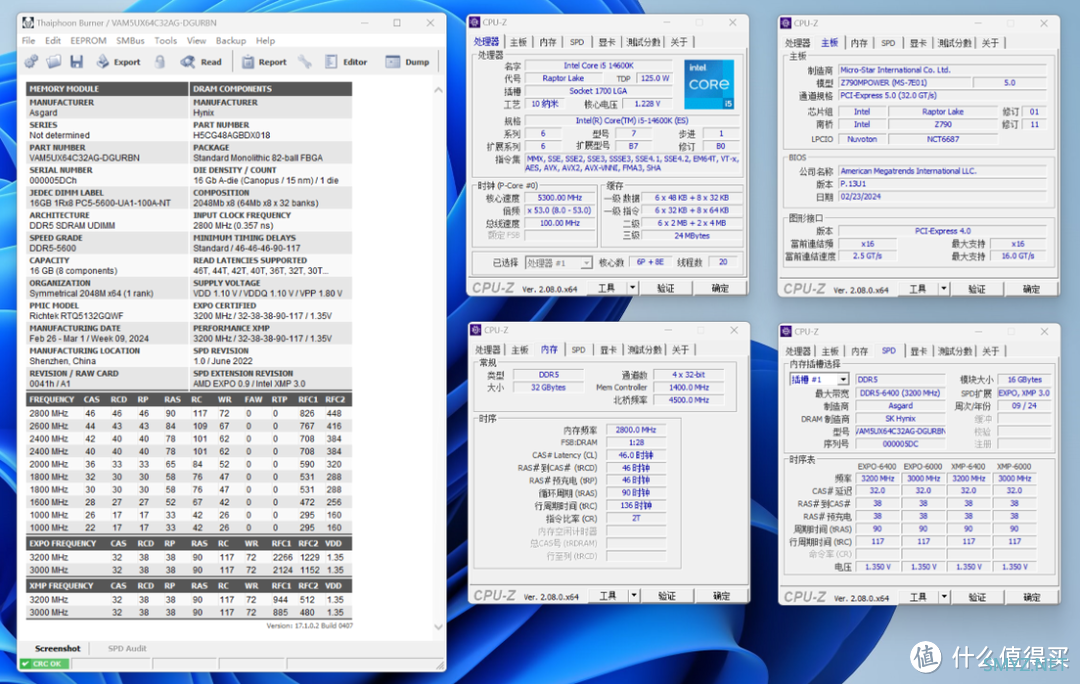Click the 验证 button in the mainboard CPU-Z window
This screenshot has width=1080, height=684.
click(x=977, y=289)
